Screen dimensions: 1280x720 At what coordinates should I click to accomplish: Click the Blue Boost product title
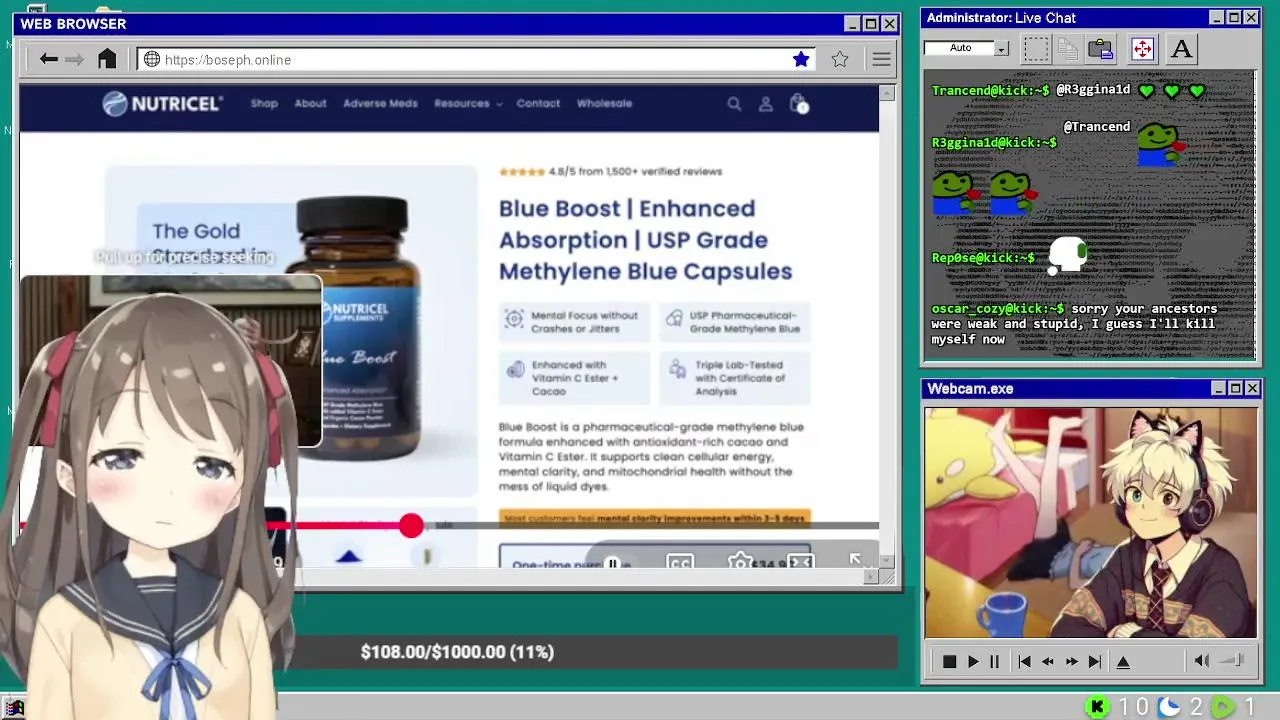(645, 240)
